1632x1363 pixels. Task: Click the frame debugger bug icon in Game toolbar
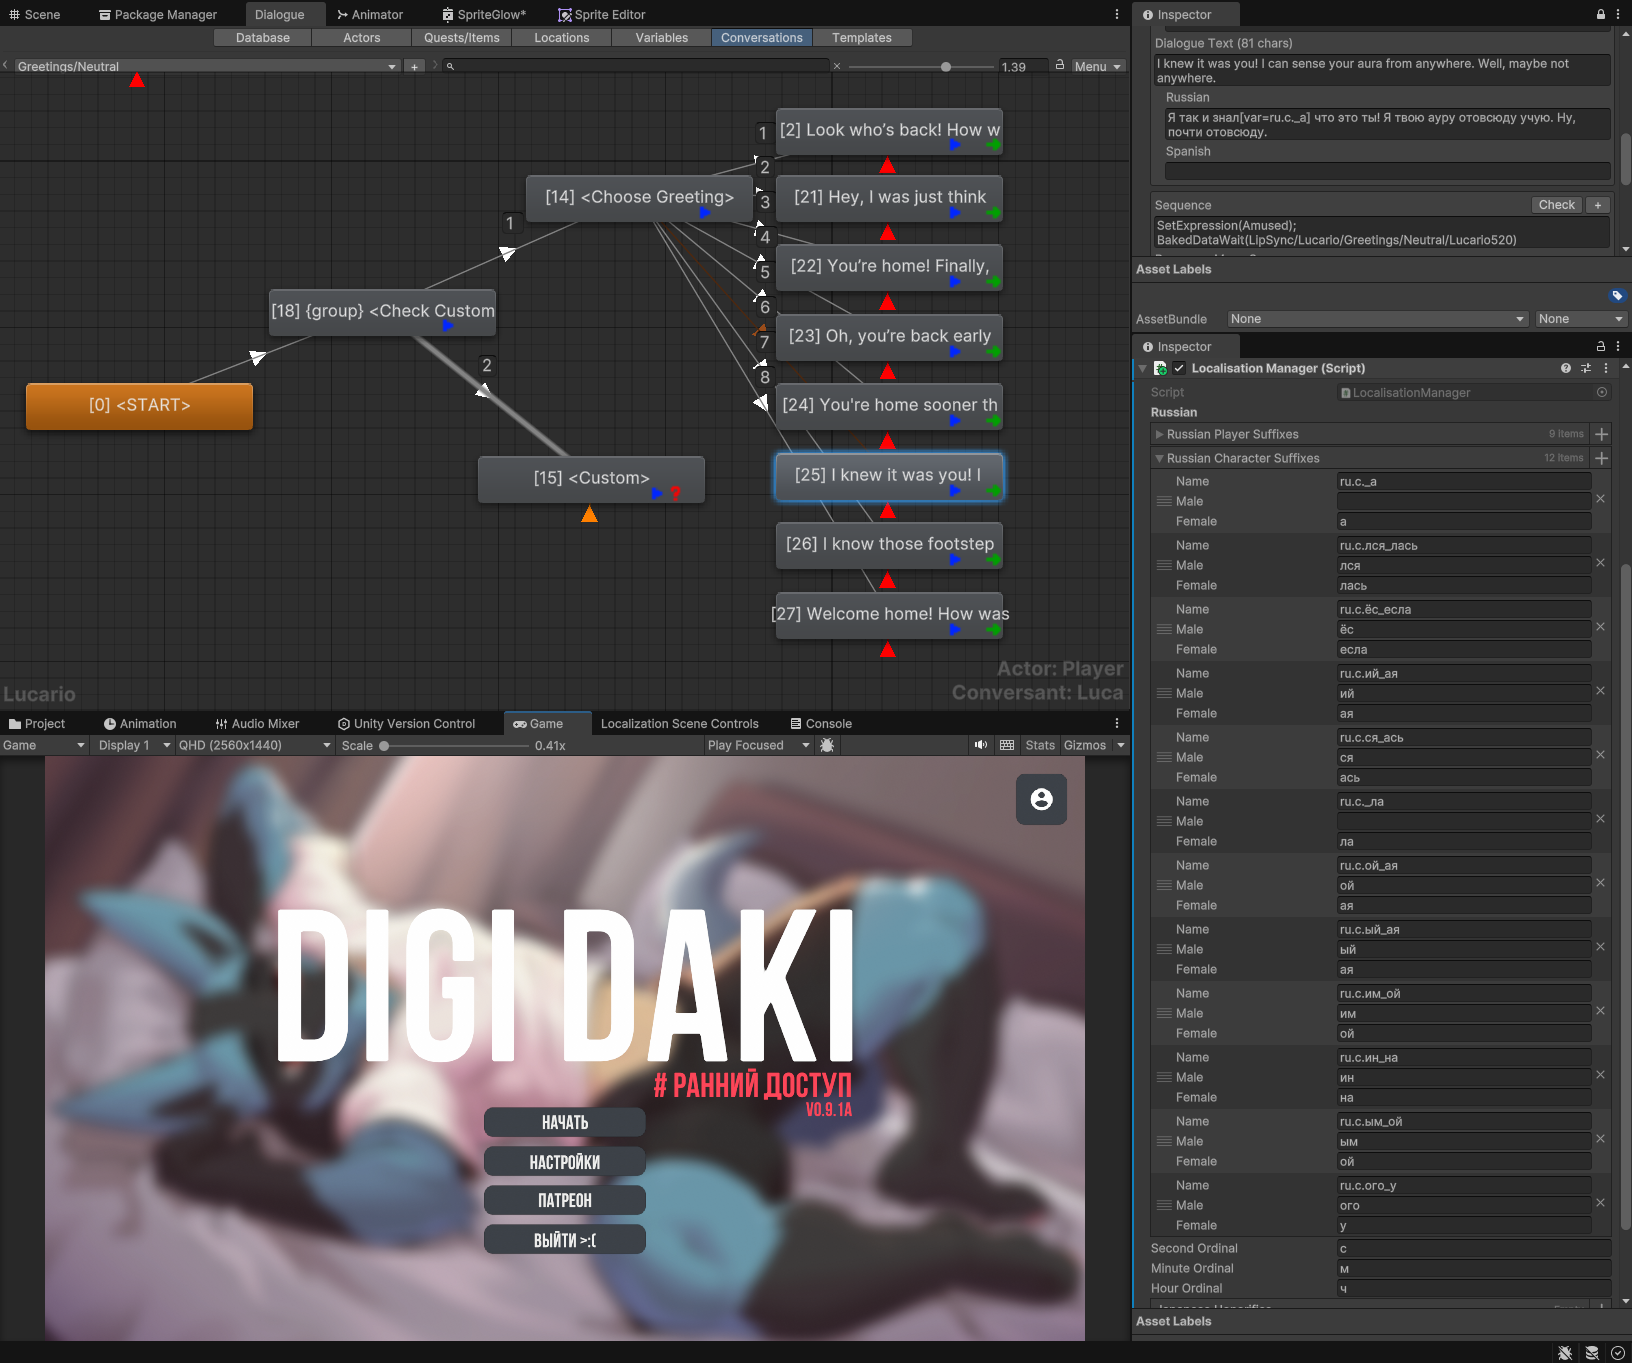tap(827, 746)
